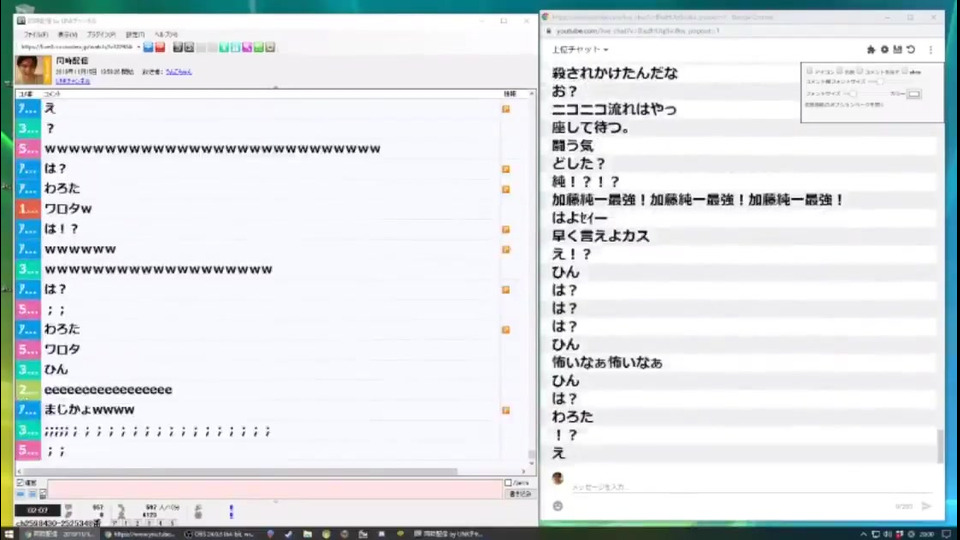Click the 時間 column header
The height and width of the screenshot is (540, 960).
[x=510, y=94]
